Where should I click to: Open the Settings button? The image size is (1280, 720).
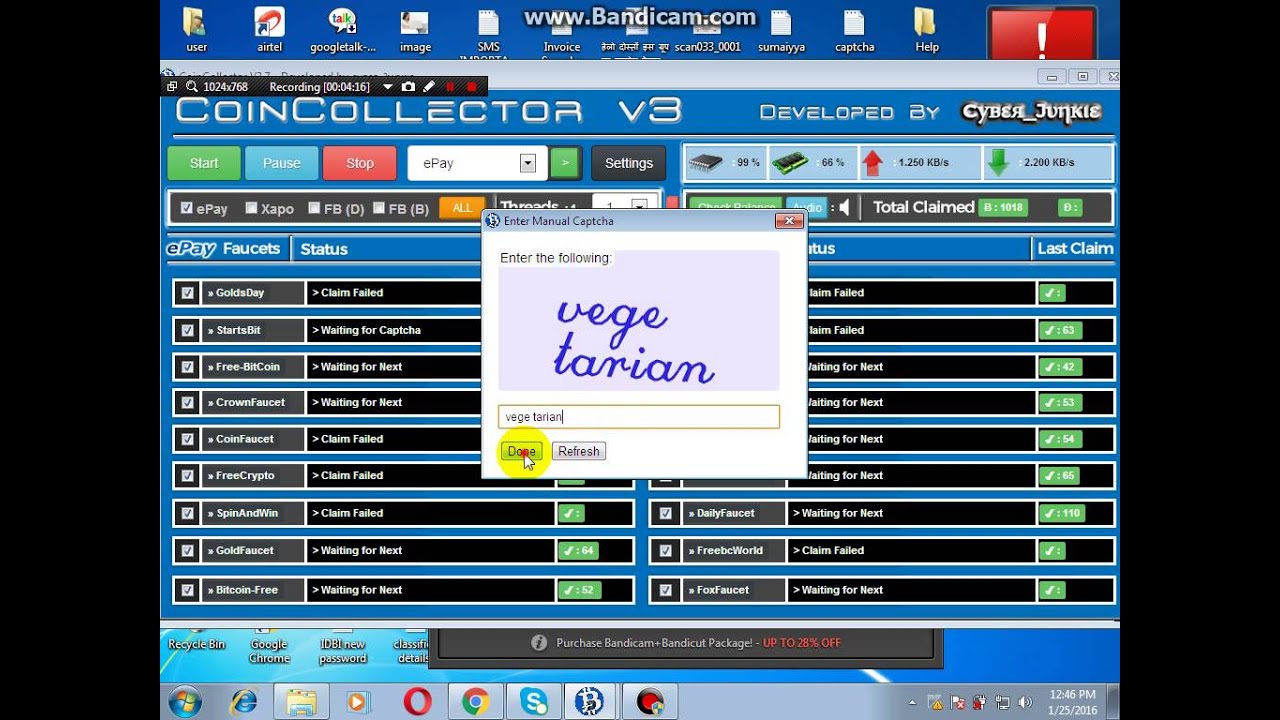pos(629,163)
